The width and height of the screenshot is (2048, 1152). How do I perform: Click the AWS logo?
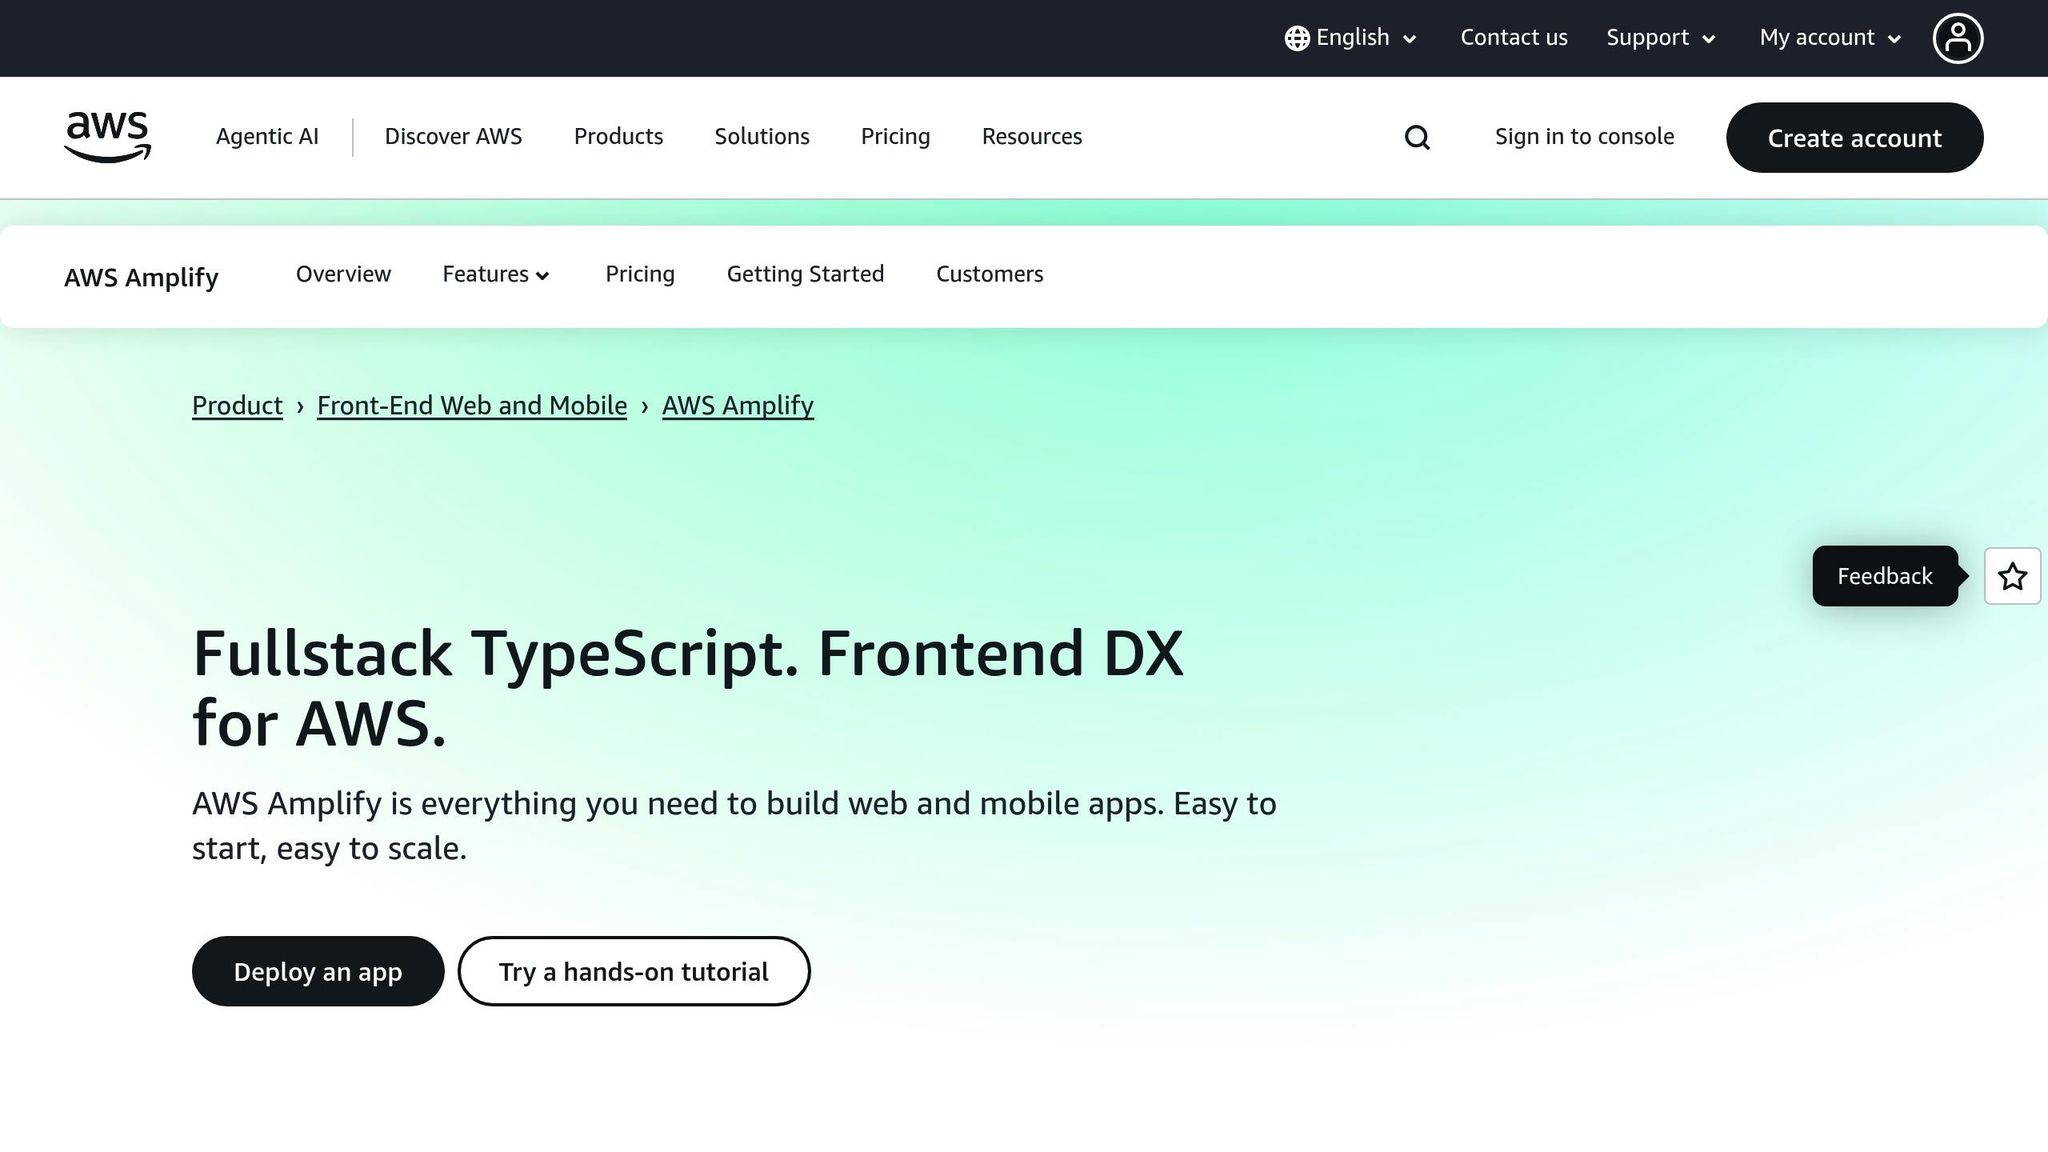click(x=107, y=137)
